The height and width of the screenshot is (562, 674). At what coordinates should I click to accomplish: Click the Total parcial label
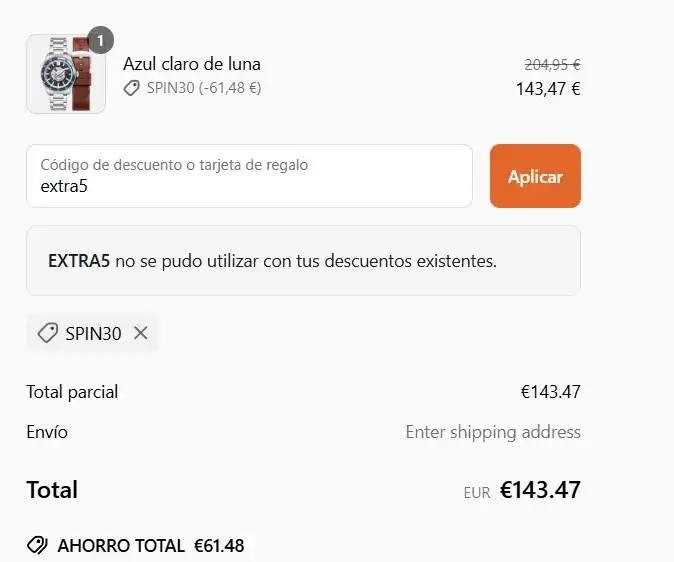coord(72,392)
